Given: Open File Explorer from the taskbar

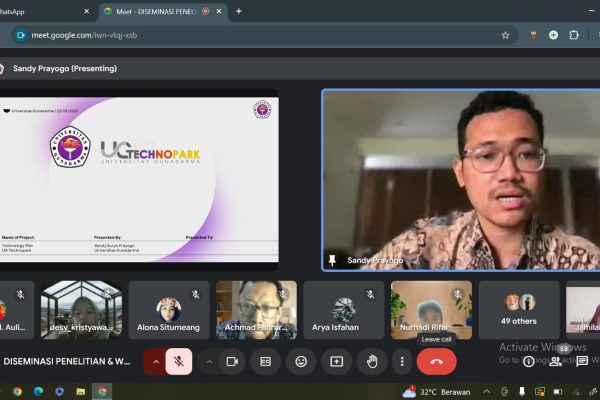Looking at the screenshot, I should (x=80, y=392).
